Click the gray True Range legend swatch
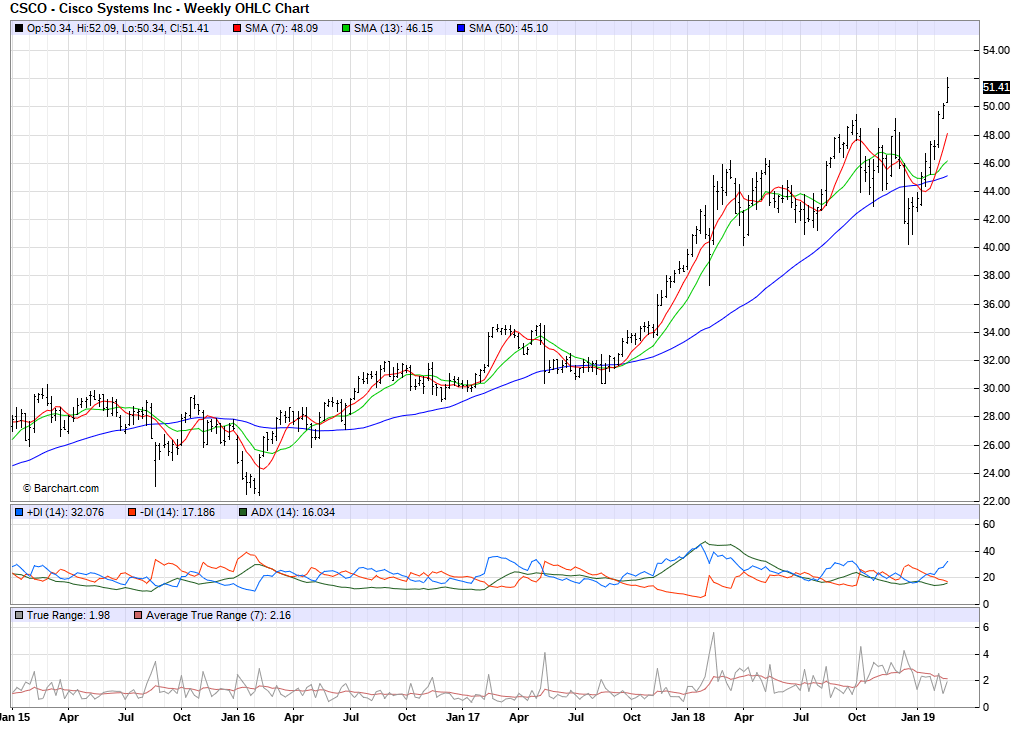 click(x=19, y=615)
